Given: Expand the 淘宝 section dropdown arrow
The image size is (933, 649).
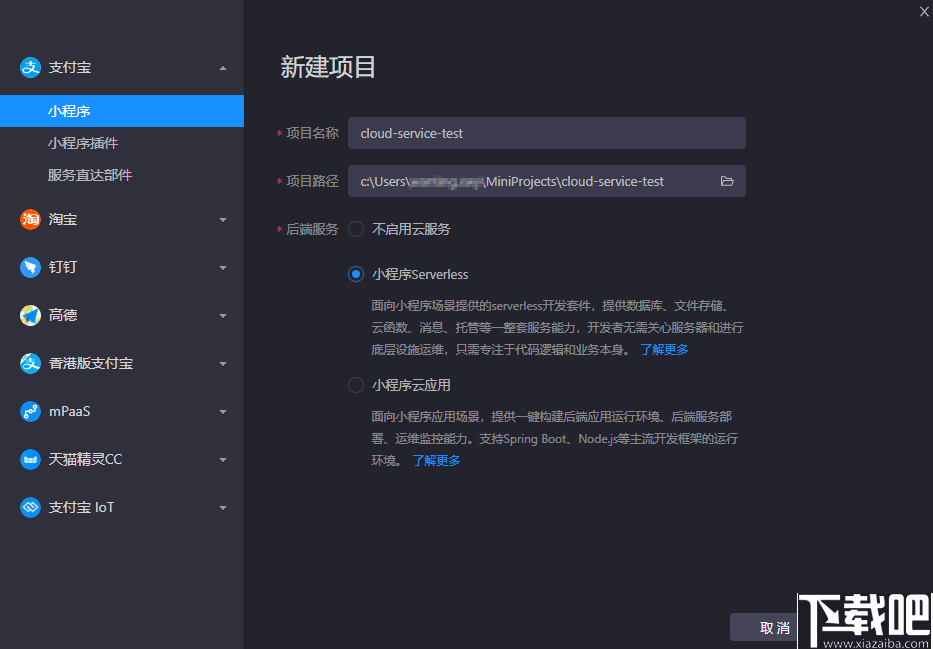Looking at the screenshot, I should 223,219.
